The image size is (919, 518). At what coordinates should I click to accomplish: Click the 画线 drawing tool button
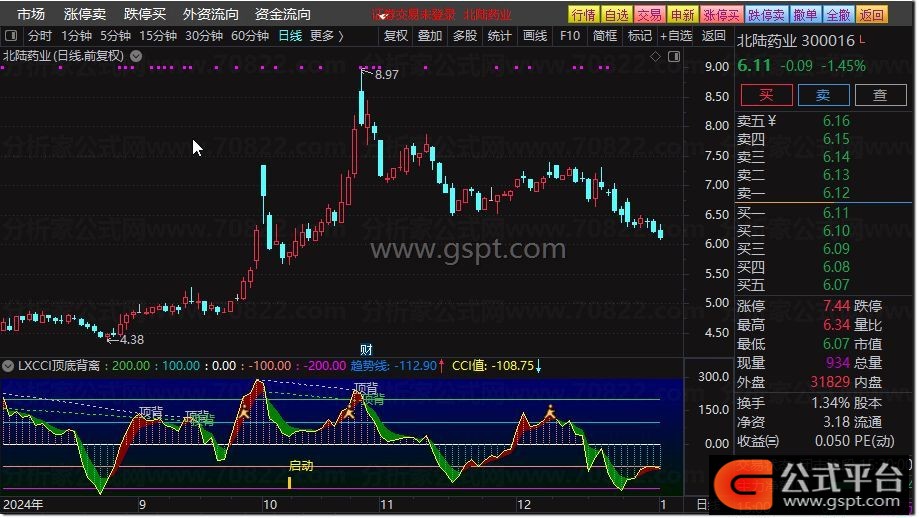click(x=535, y=36)
